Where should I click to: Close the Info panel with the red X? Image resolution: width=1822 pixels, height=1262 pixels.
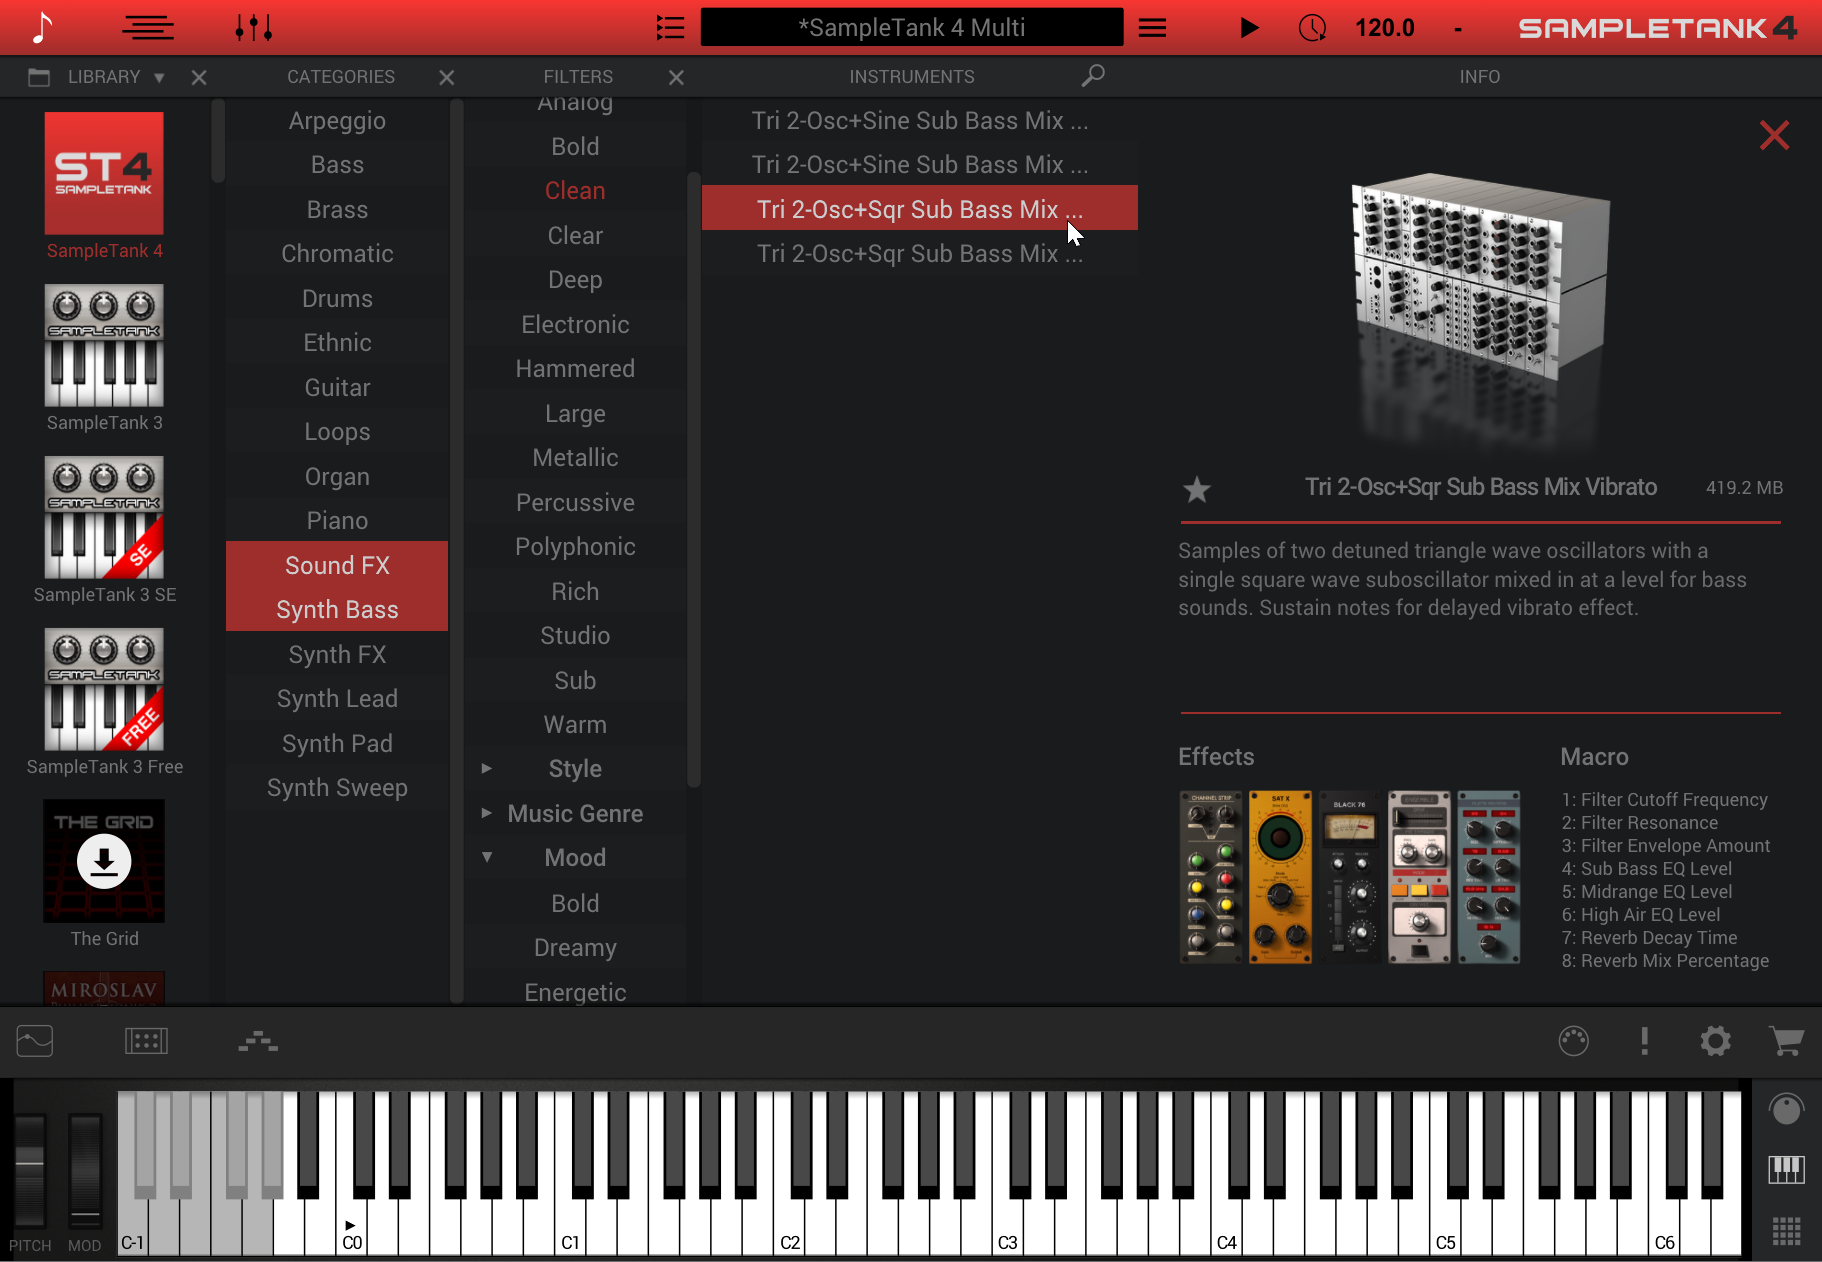click(1774, 135)
